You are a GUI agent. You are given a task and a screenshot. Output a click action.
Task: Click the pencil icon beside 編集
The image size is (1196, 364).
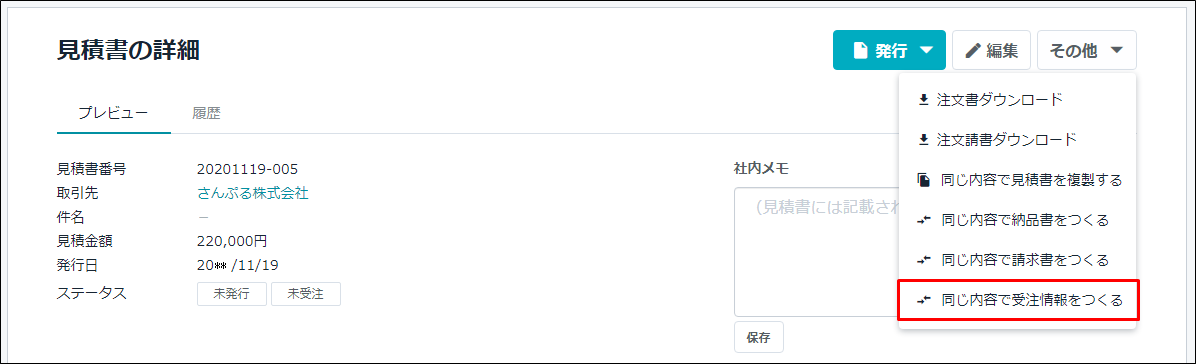[973, 50]
